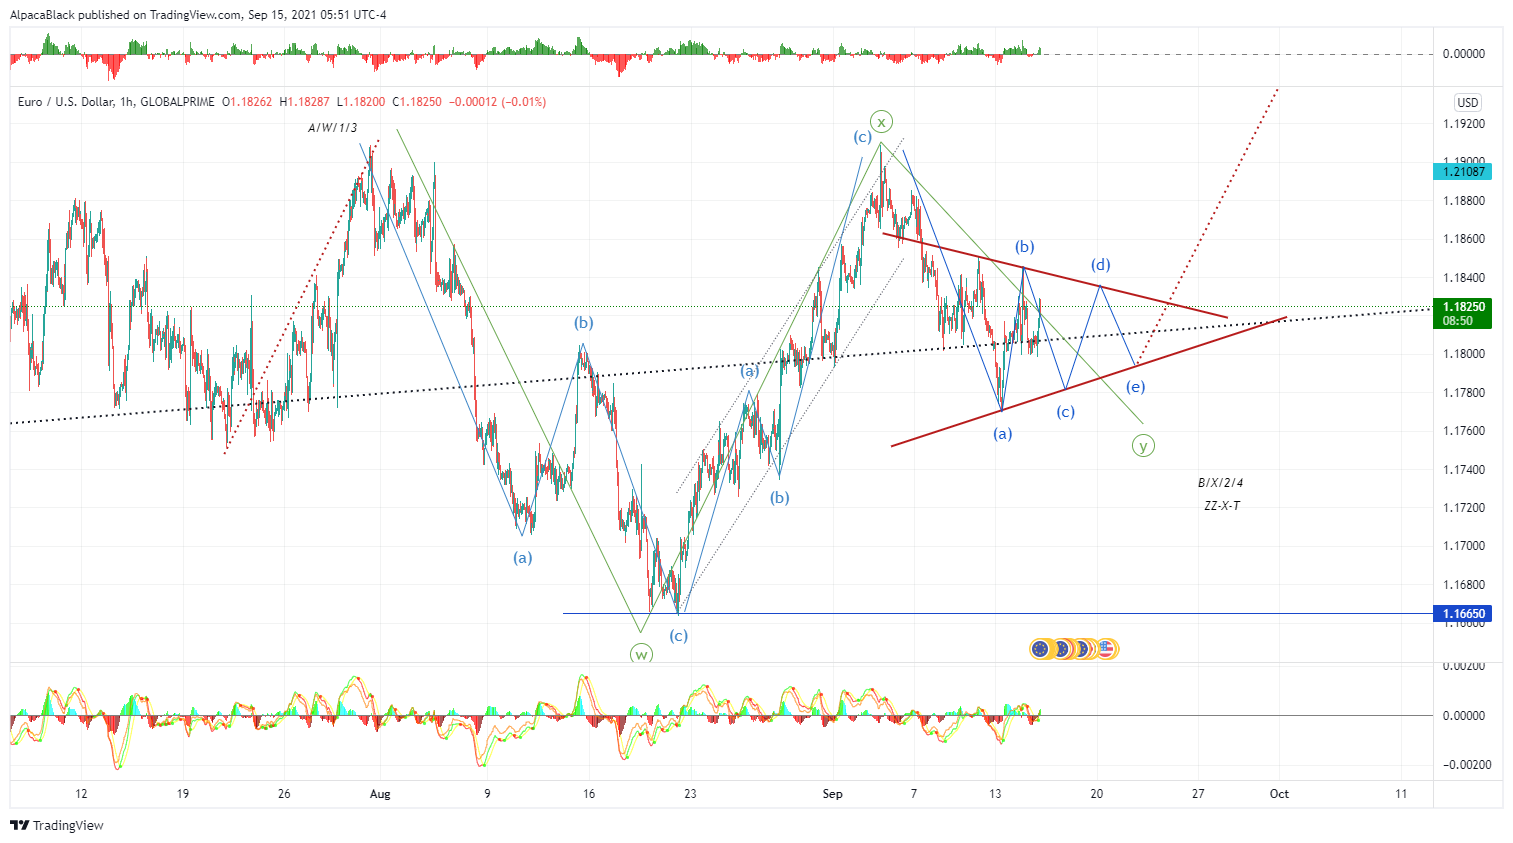Select the ZZ-X-T text annotation
1513x843 pixels.
click(x=1222, y=506)
